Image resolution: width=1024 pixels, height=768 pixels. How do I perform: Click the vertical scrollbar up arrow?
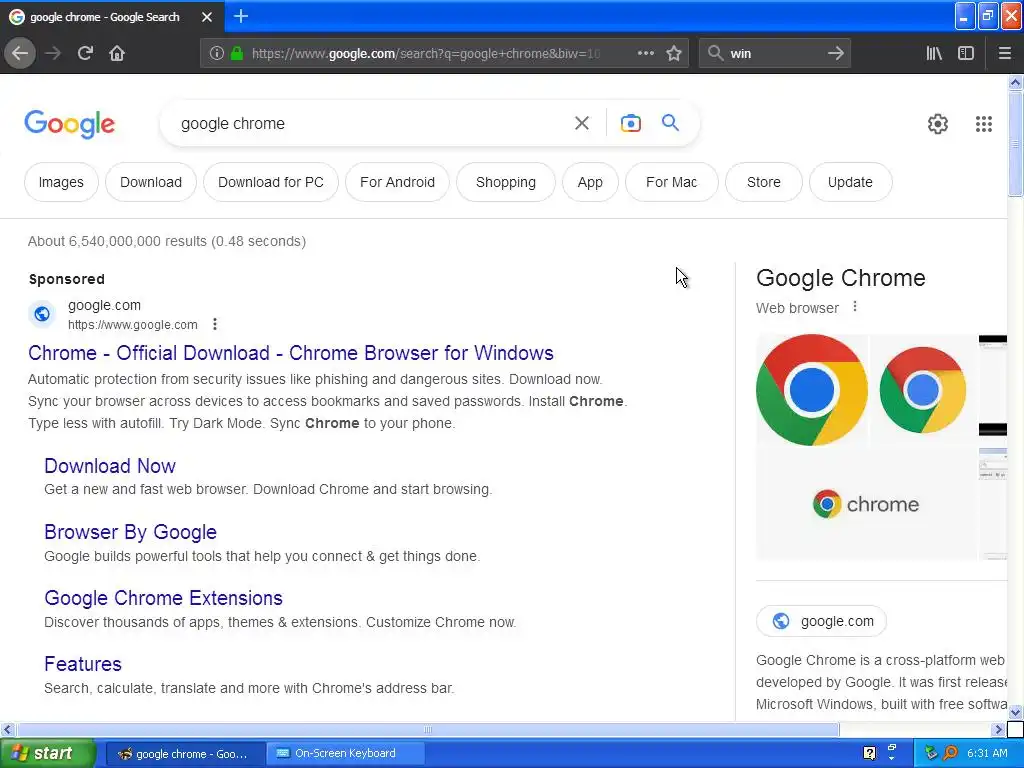pyautogui.click(x=1015, y=82)
